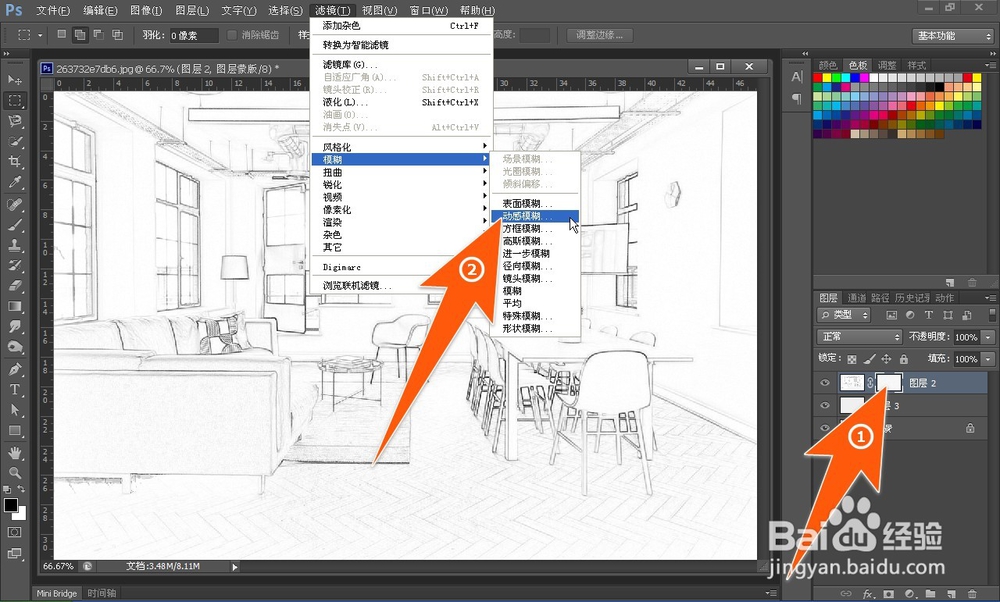This screenshot has height=602, width=1000.
Task: Select the Horizontal Type tool
Action: 15,390
